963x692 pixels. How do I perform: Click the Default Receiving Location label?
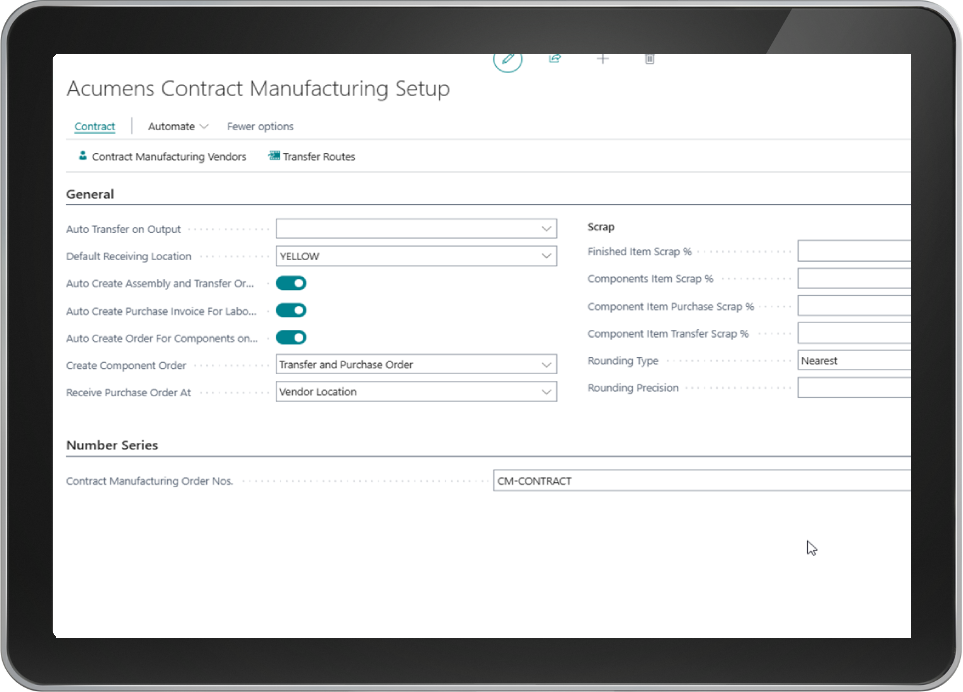point(129,256)
